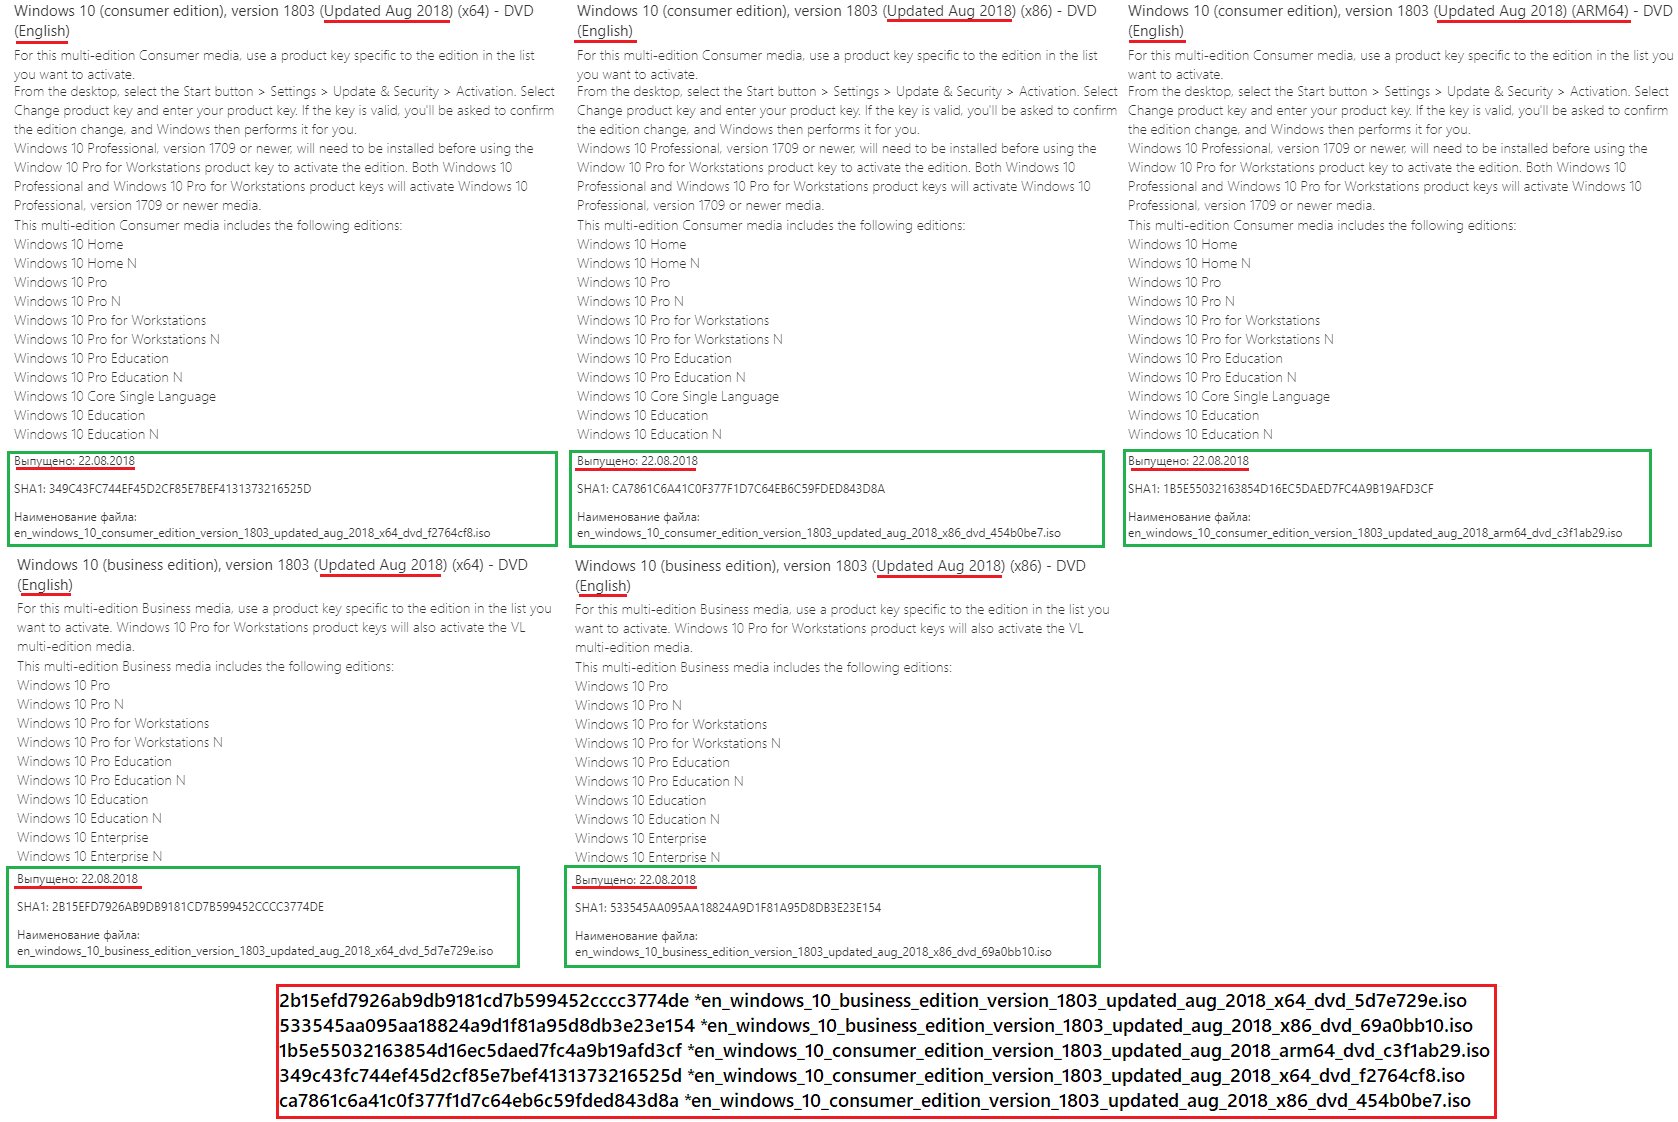
Task: Click SHA1 value 533545AA095AA18824A9D1F81A95D8DB3E23E154
Action: click(x=745, y=908)
